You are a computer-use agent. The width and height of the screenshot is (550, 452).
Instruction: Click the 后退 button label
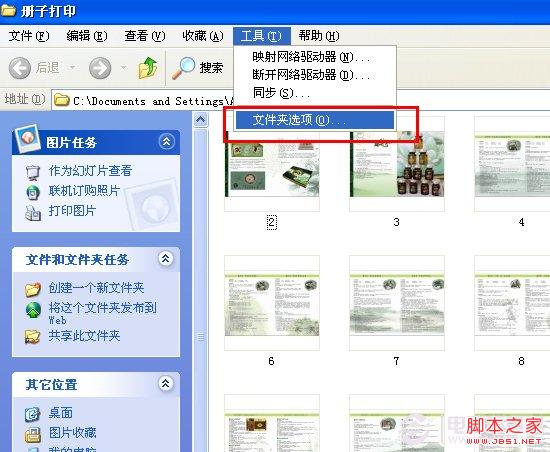[x=47, y=67]
